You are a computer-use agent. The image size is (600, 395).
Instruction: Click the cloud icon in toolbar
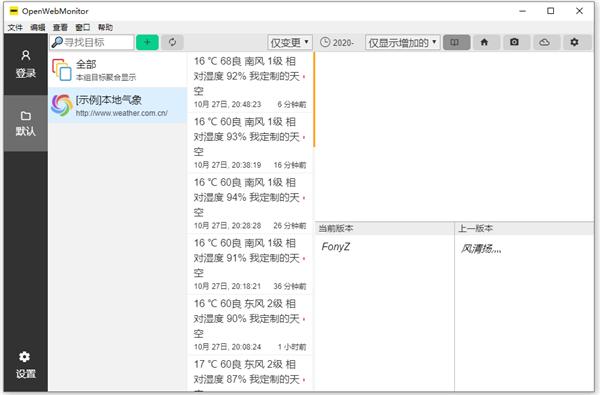pos(545,42)
